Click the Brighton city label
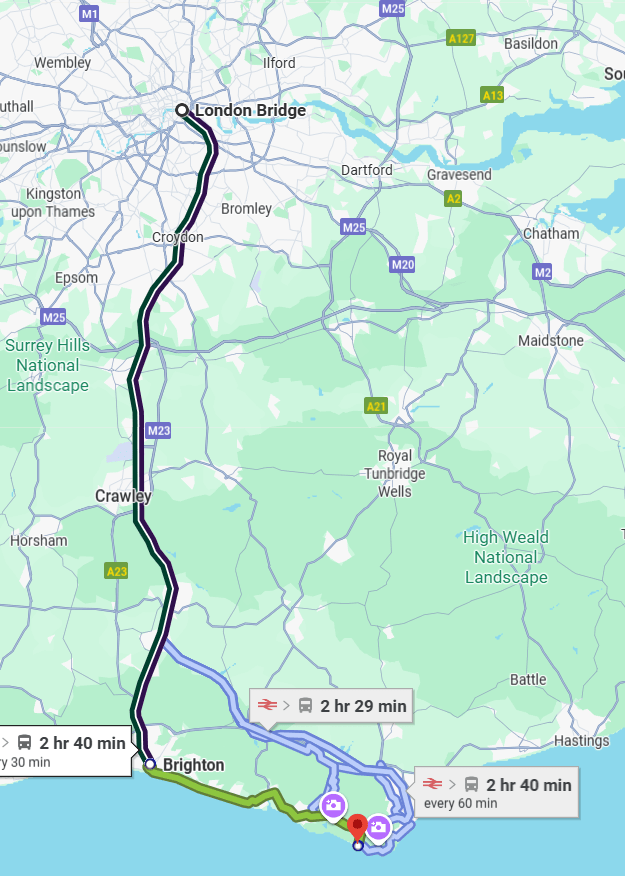 (x=193, y=765)
